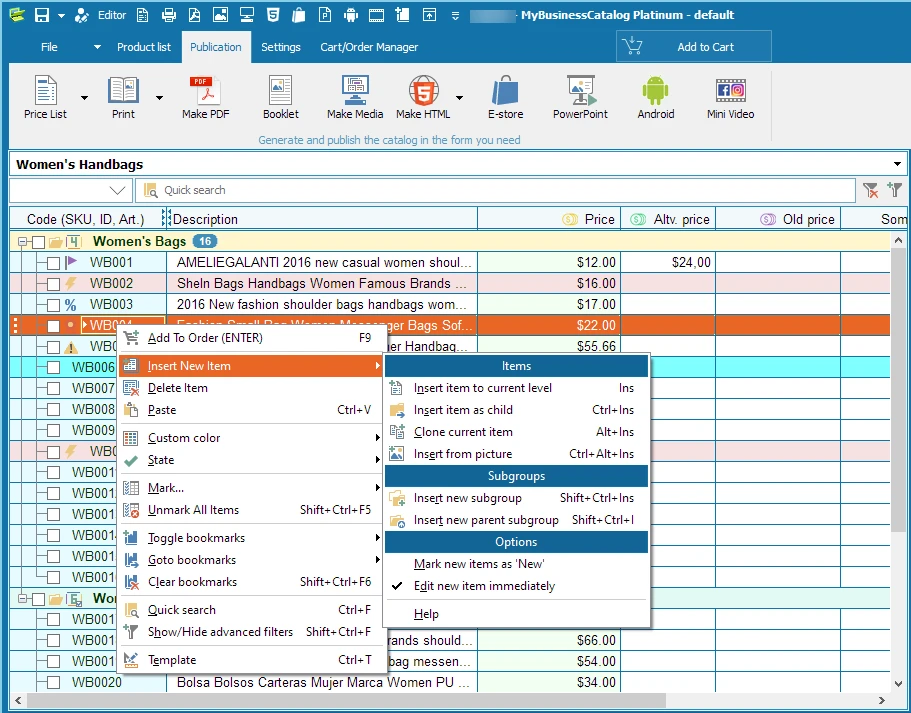
Task: Choose Delete Item from context menu
Action: pyautogui.click(x=252, y=388)
